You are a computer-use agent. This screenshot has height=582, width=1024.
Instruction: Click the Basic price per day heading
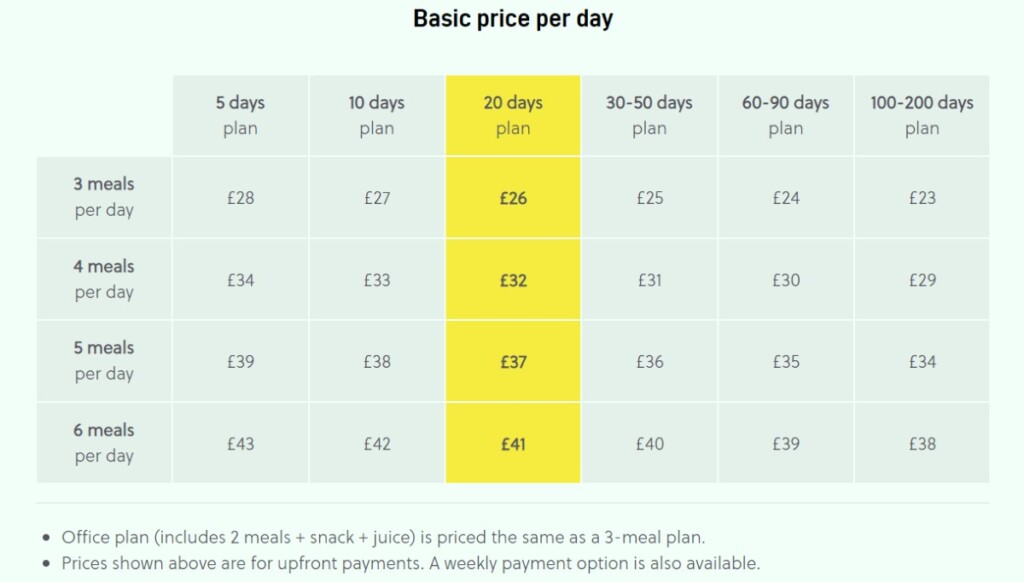click(512, 19)
